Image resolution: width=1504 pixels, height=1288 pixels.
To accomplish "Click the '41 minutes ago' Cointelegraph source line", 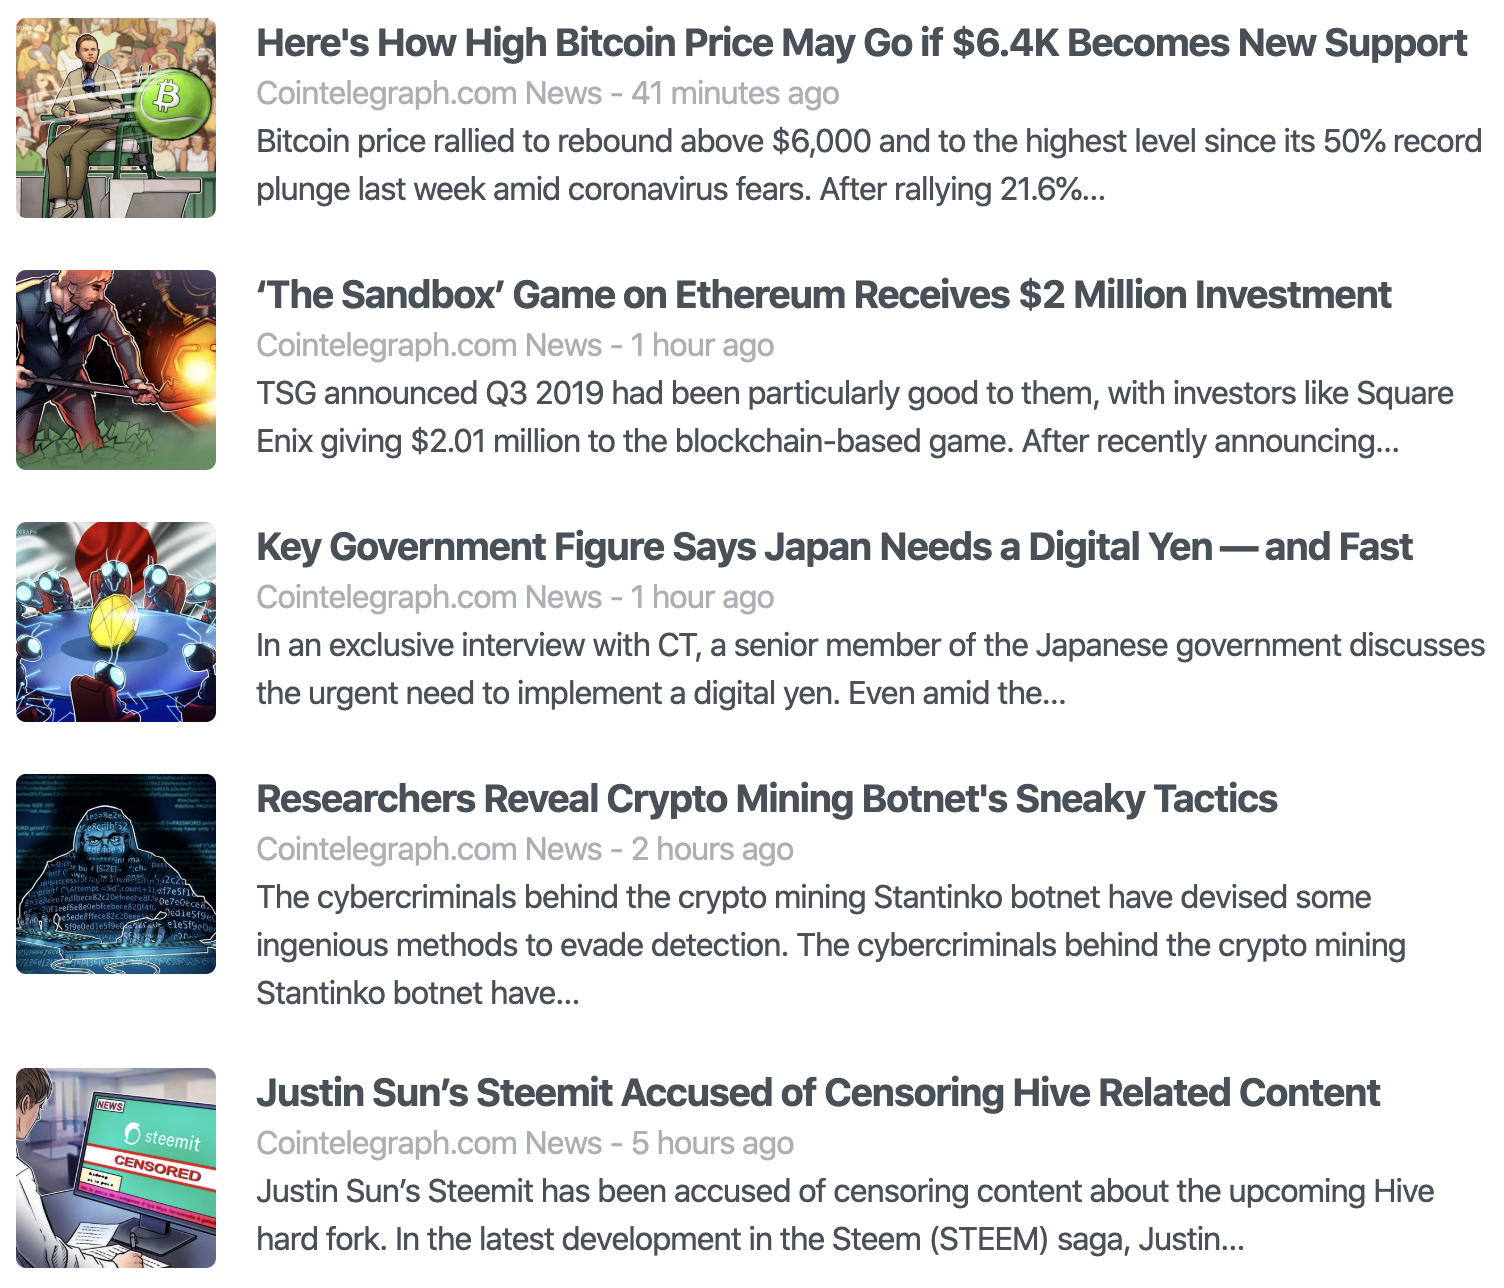I will (x=548, y=94).
